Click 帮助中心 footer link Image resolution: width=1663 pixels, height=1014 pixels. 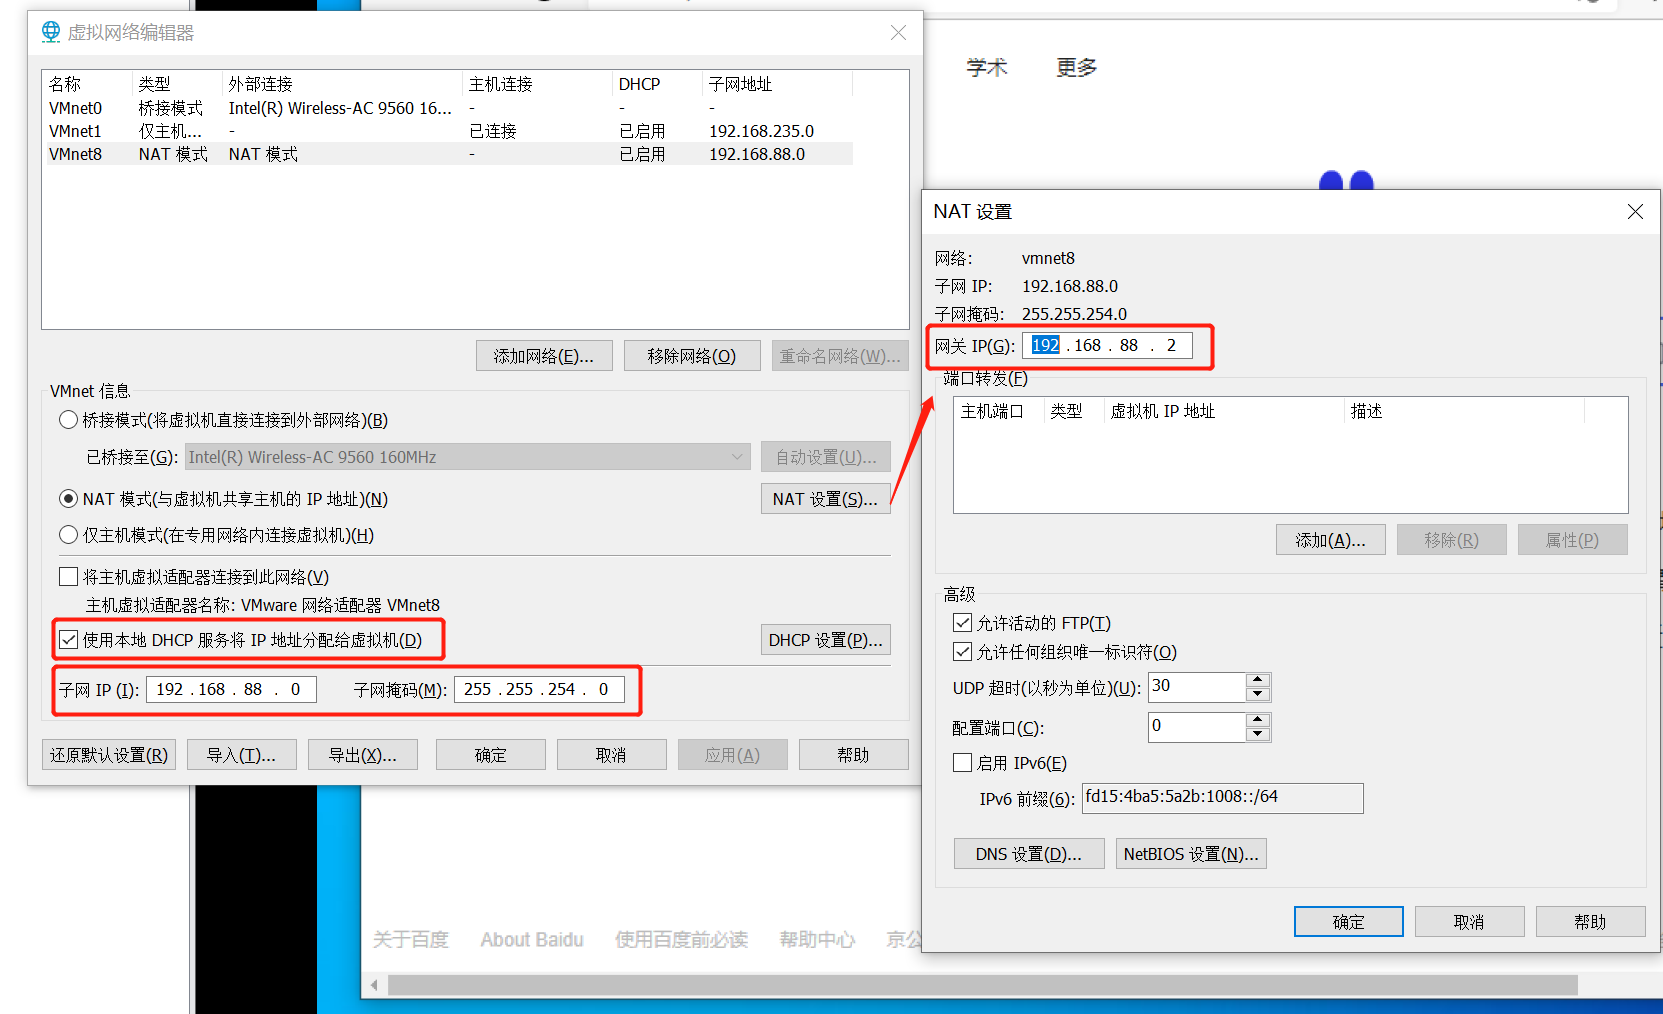(x=817, y=940)
